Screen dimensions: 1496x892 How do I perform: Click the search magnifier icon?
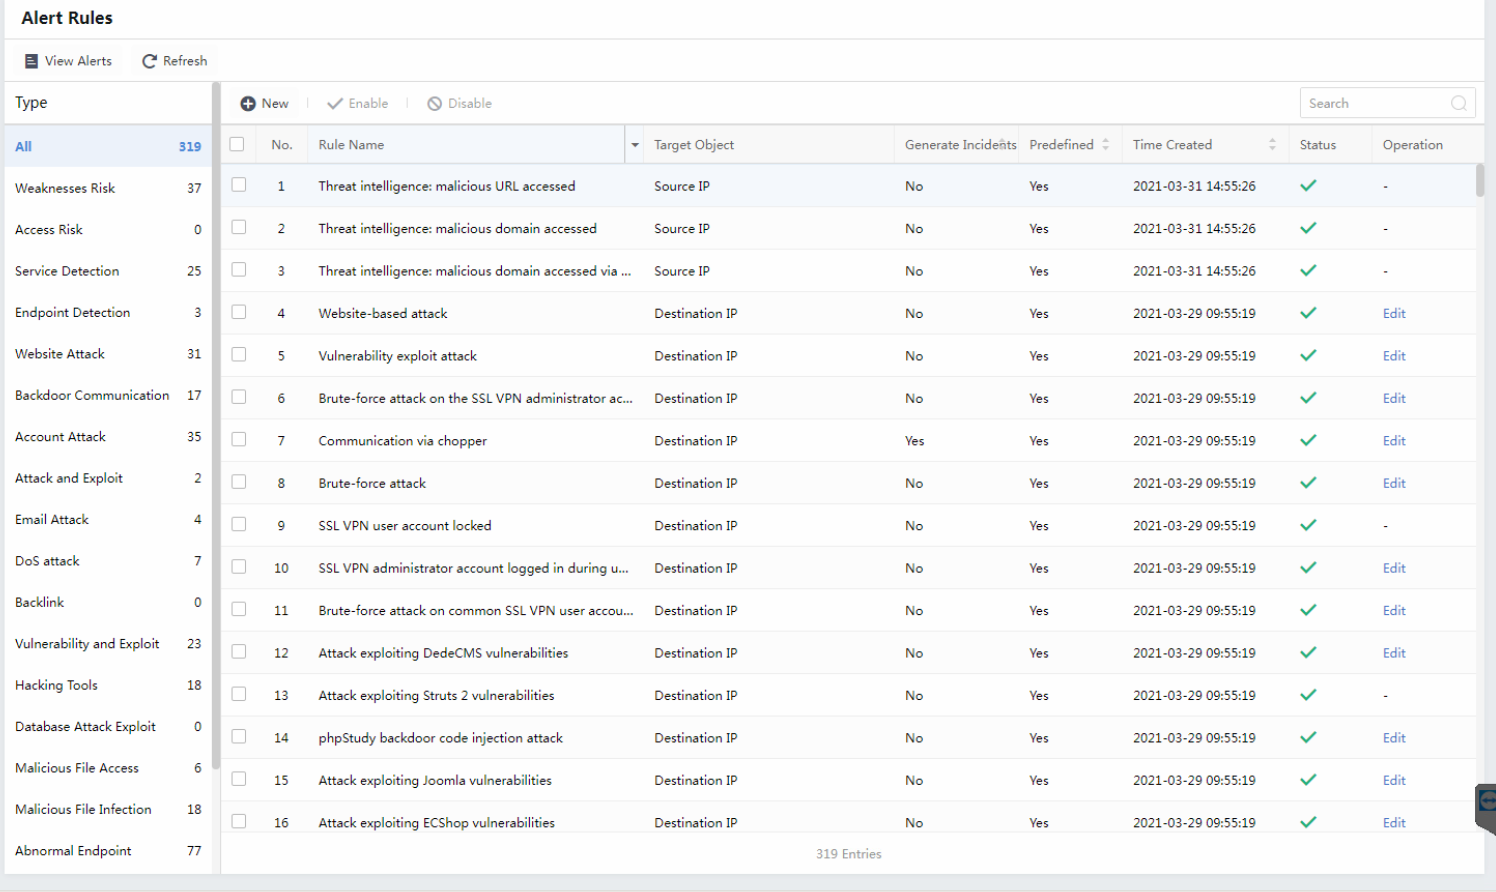click(x=1458, y=103)
